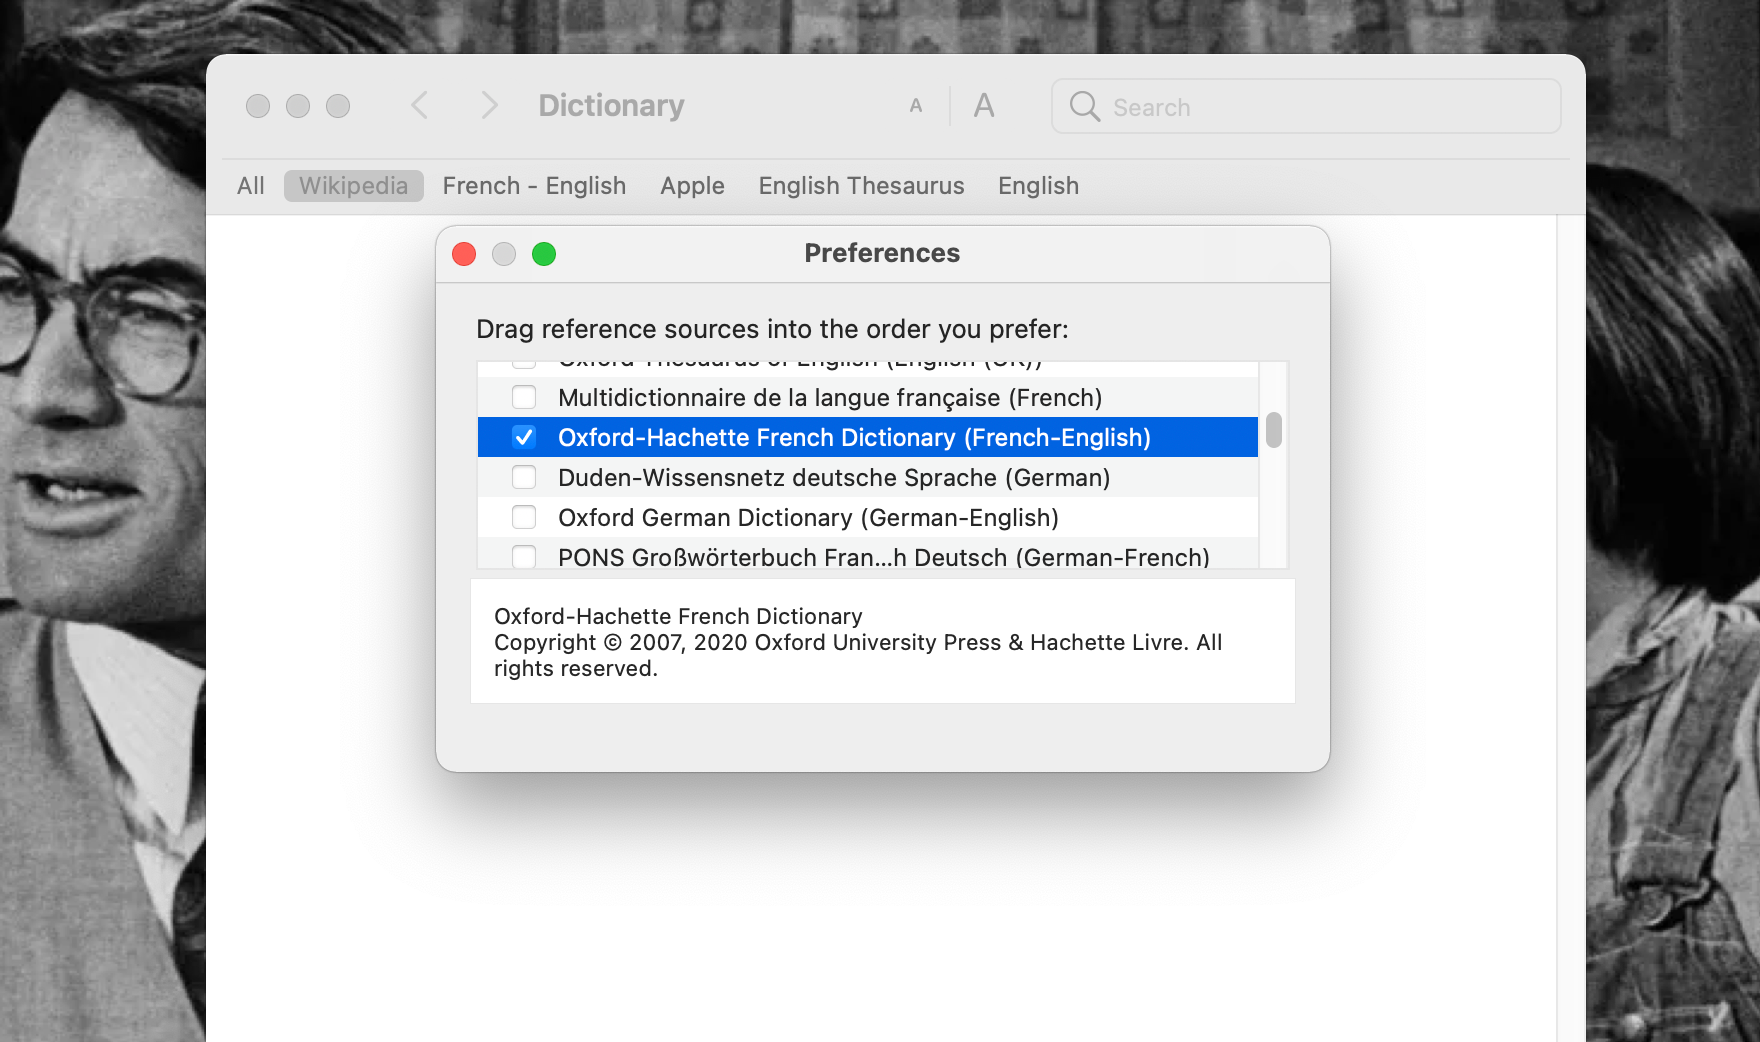Select the English Thesaurus tab
The image size is (1760, 1042).
(861, 186)
